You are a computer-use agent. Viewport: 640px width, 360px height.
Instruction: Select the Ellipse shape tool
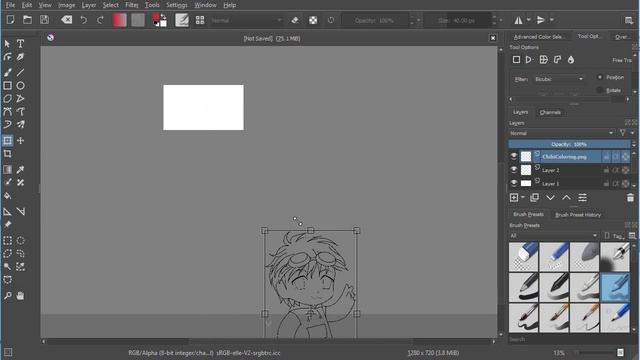(20, 86)
